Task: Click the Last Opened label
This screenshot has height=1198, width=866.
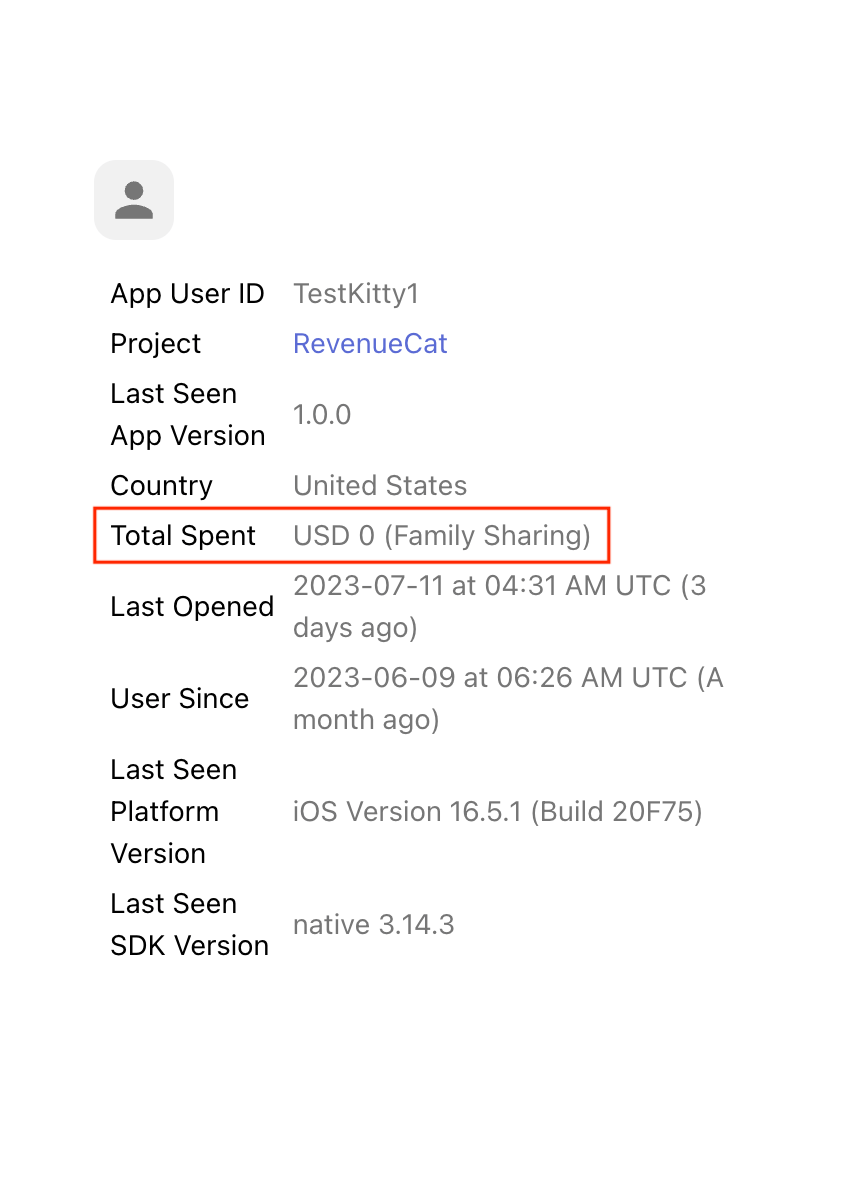Action: (x=192, y=607)
